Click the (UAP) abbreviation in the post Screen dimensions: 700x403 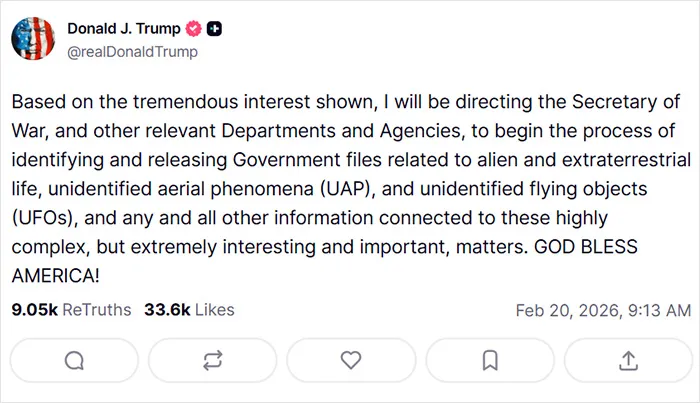pyautogui.click(x=347, y=189)
